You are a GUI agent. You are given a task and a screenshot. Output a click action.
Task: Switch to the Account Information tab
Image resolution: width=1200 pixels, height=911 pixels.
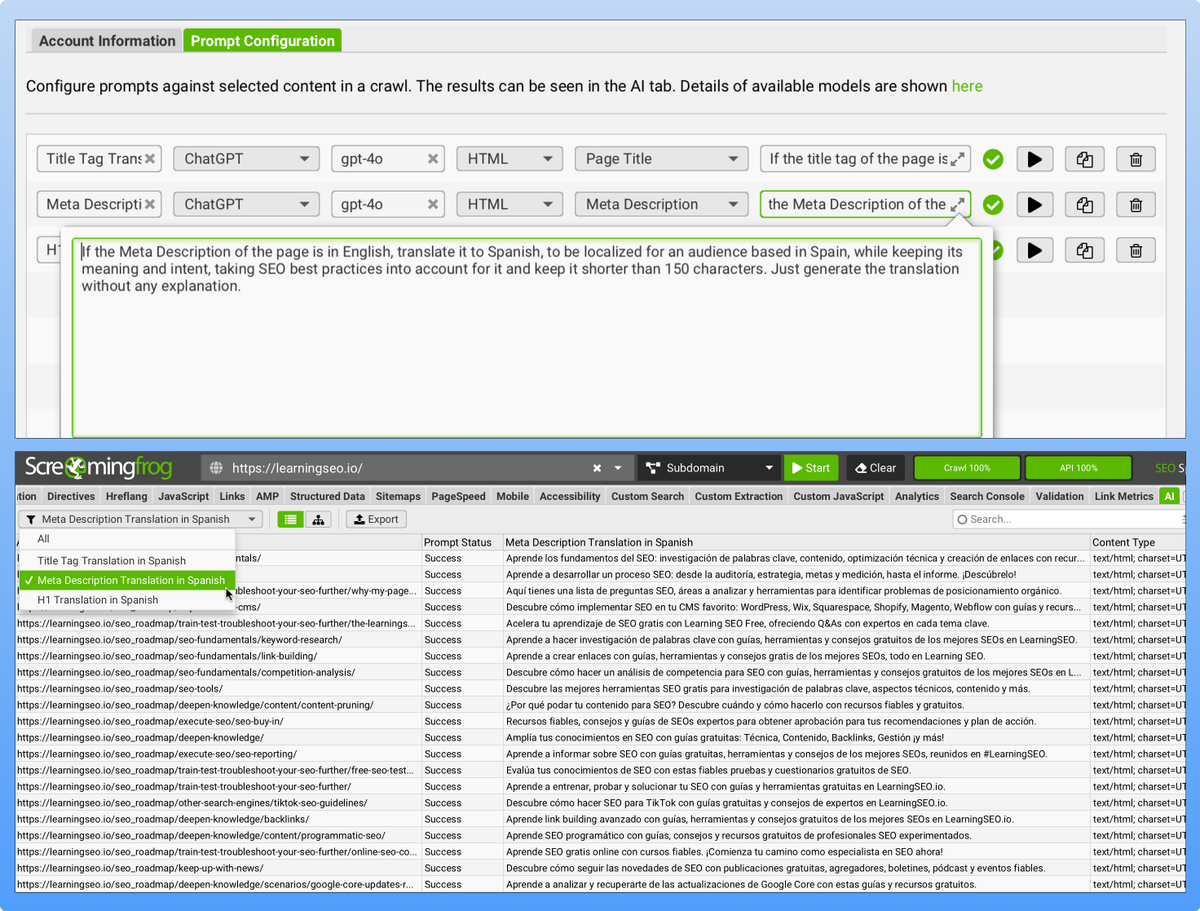click(106, 41)
